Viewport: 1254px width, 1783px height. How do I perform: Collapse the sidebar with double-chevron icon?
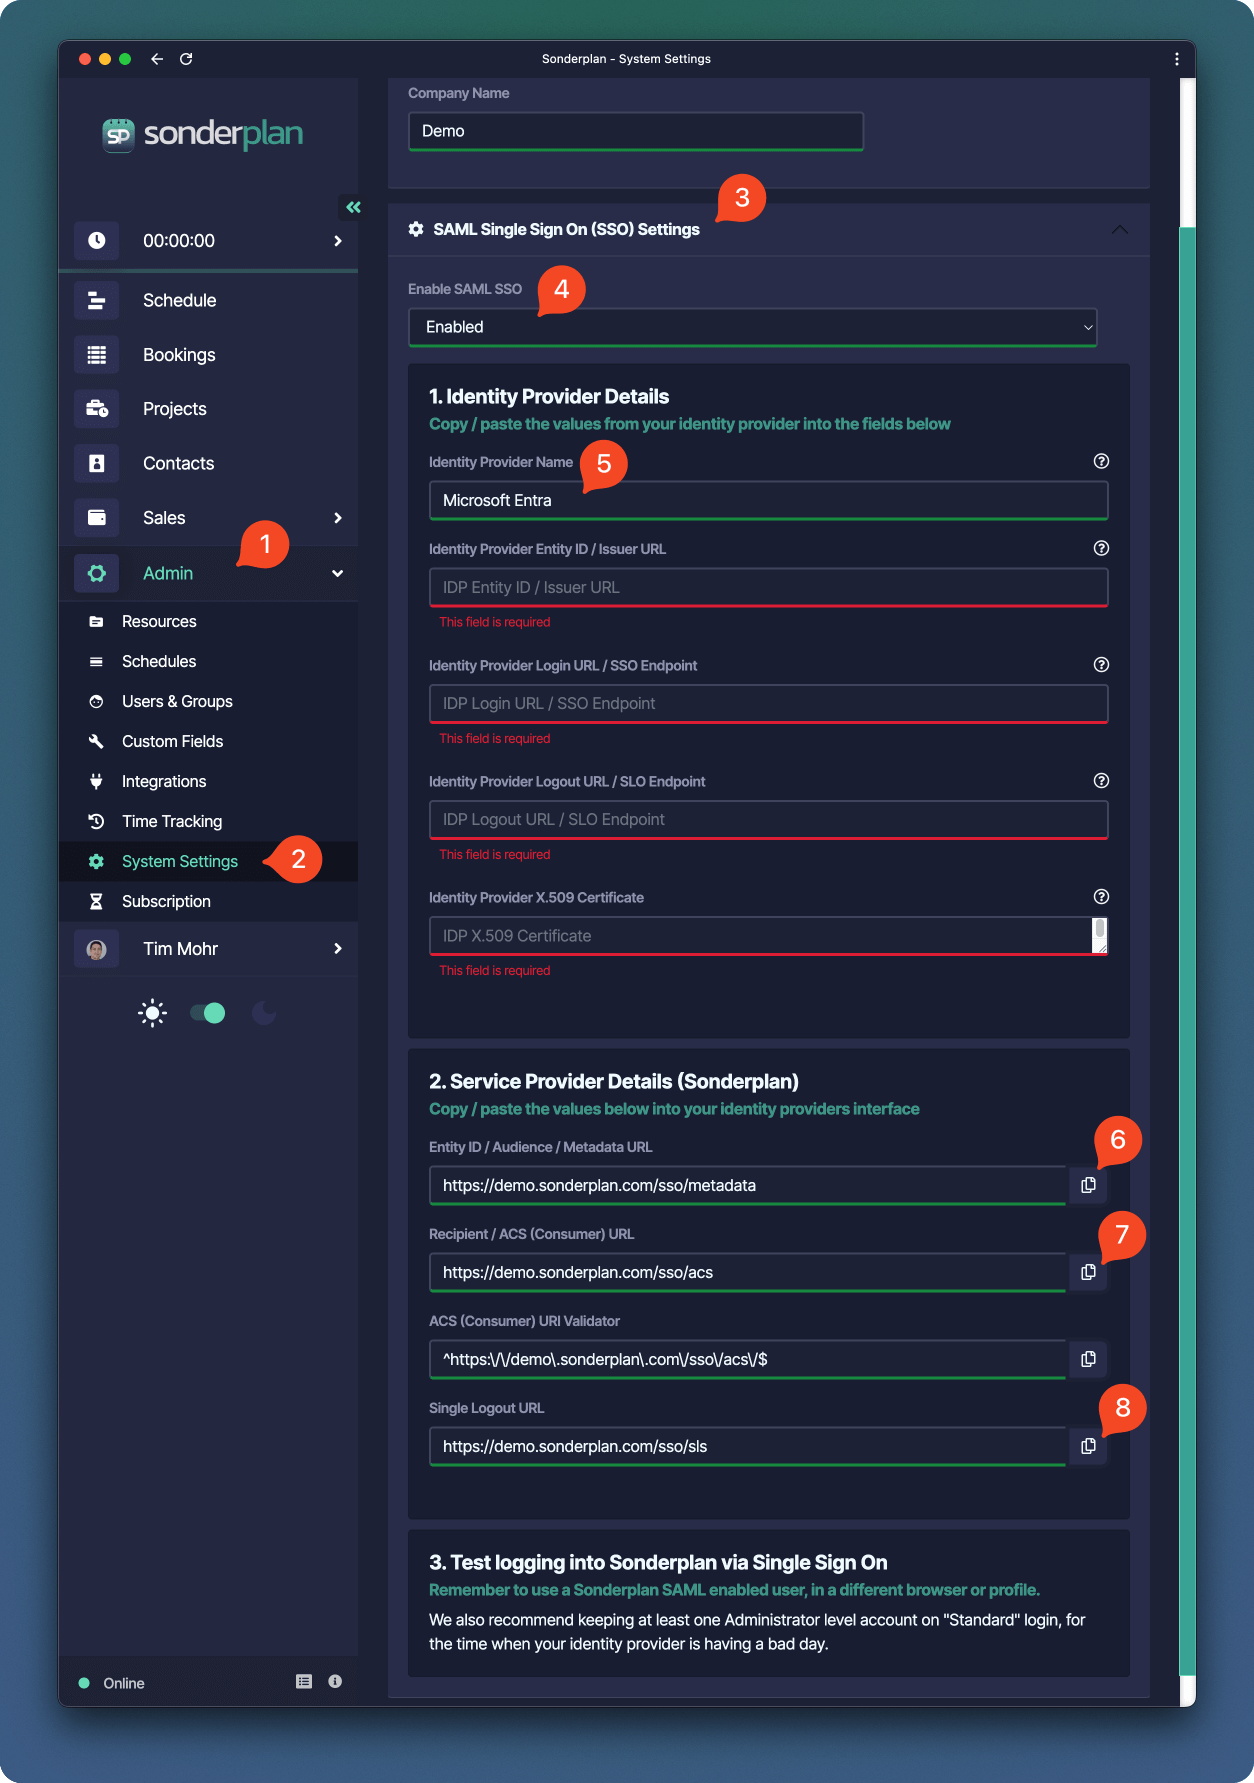coord(353,207)
